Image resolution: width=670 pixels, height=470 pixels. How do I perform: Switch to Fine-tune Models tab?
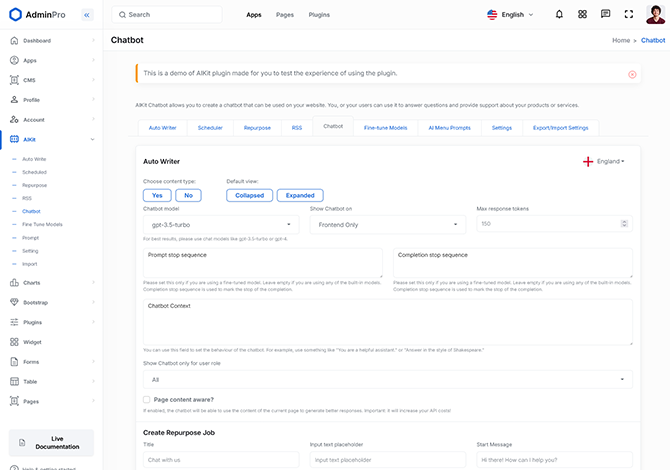pyautogui.click(x=385, y=128)
